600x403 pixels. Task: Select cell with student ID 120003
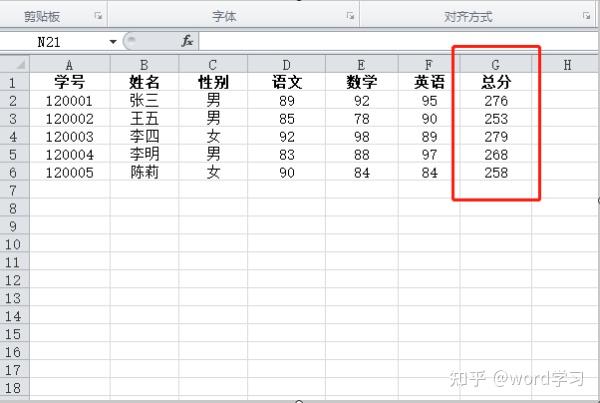point(70,136)
